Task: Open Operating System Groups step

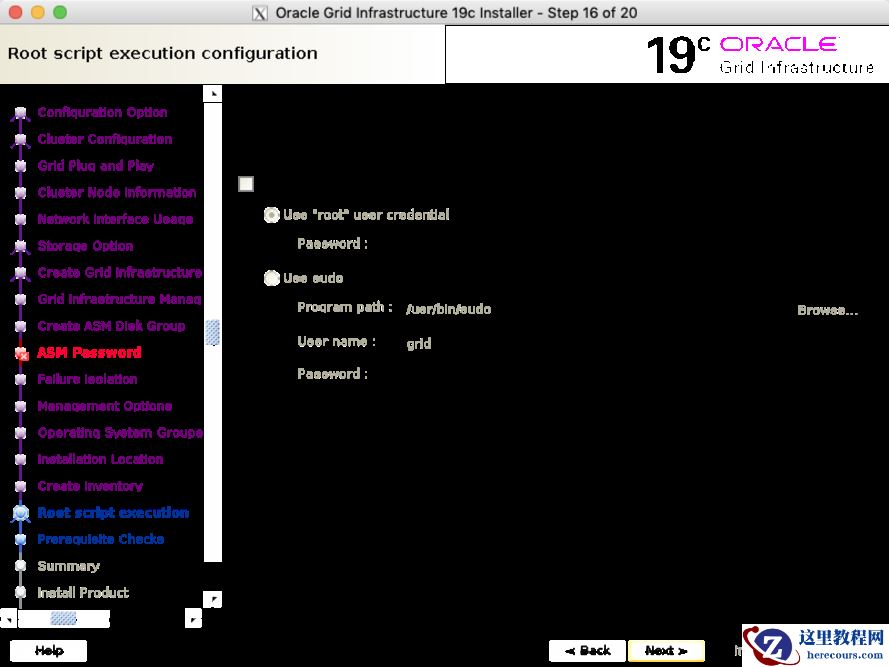Action: (120, 432)
